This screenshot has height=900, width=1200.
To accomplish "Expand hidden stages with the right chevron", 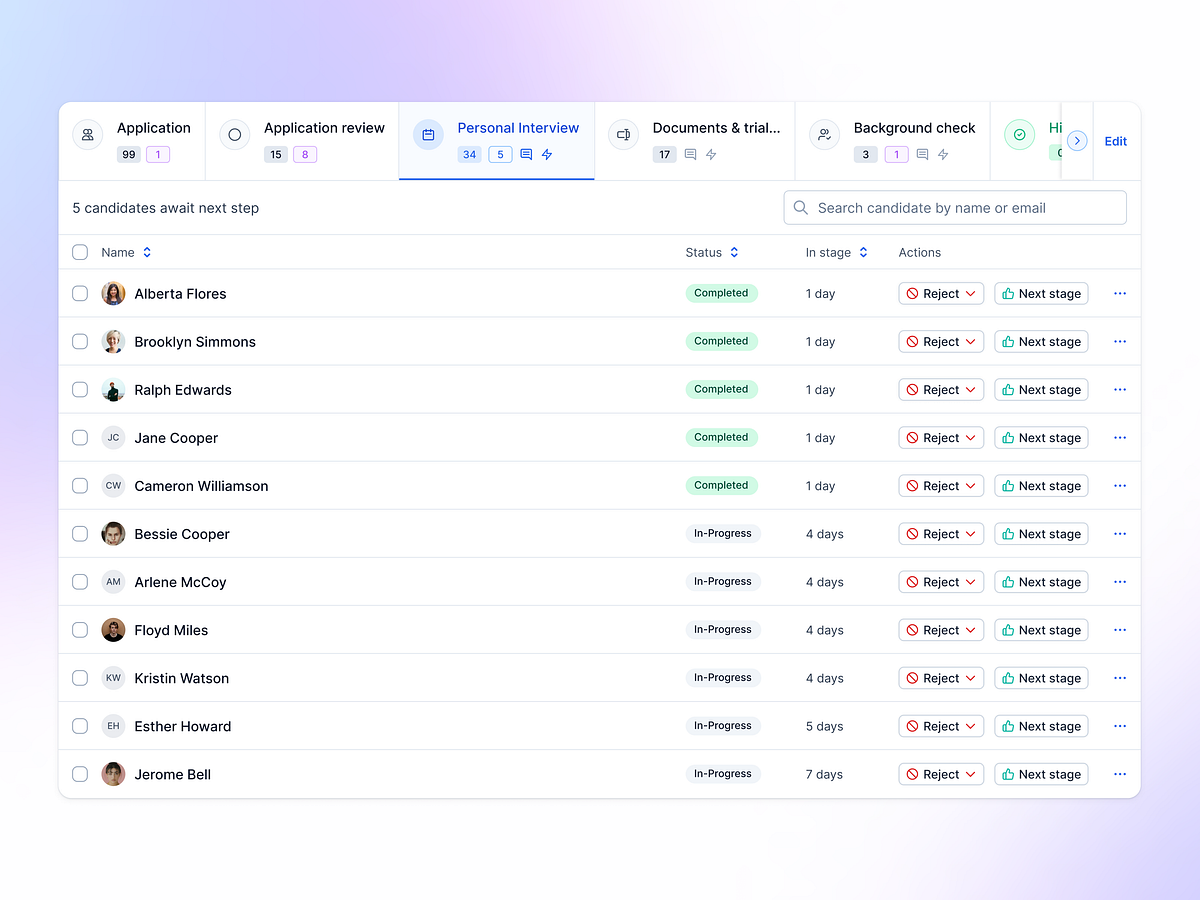I will (1076, 141).
